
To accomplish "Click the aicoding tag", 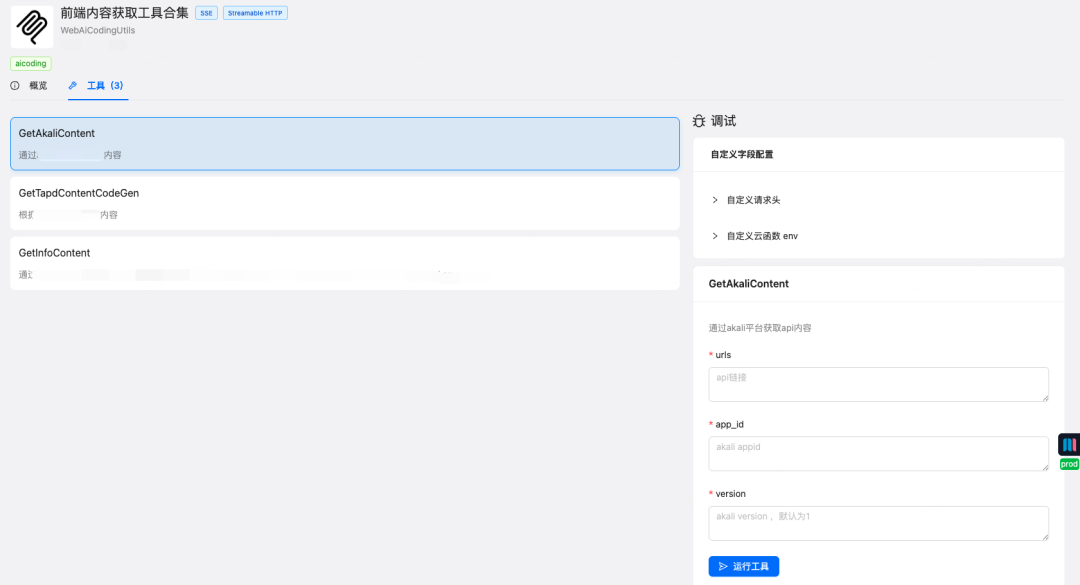I will click(31, 63).
